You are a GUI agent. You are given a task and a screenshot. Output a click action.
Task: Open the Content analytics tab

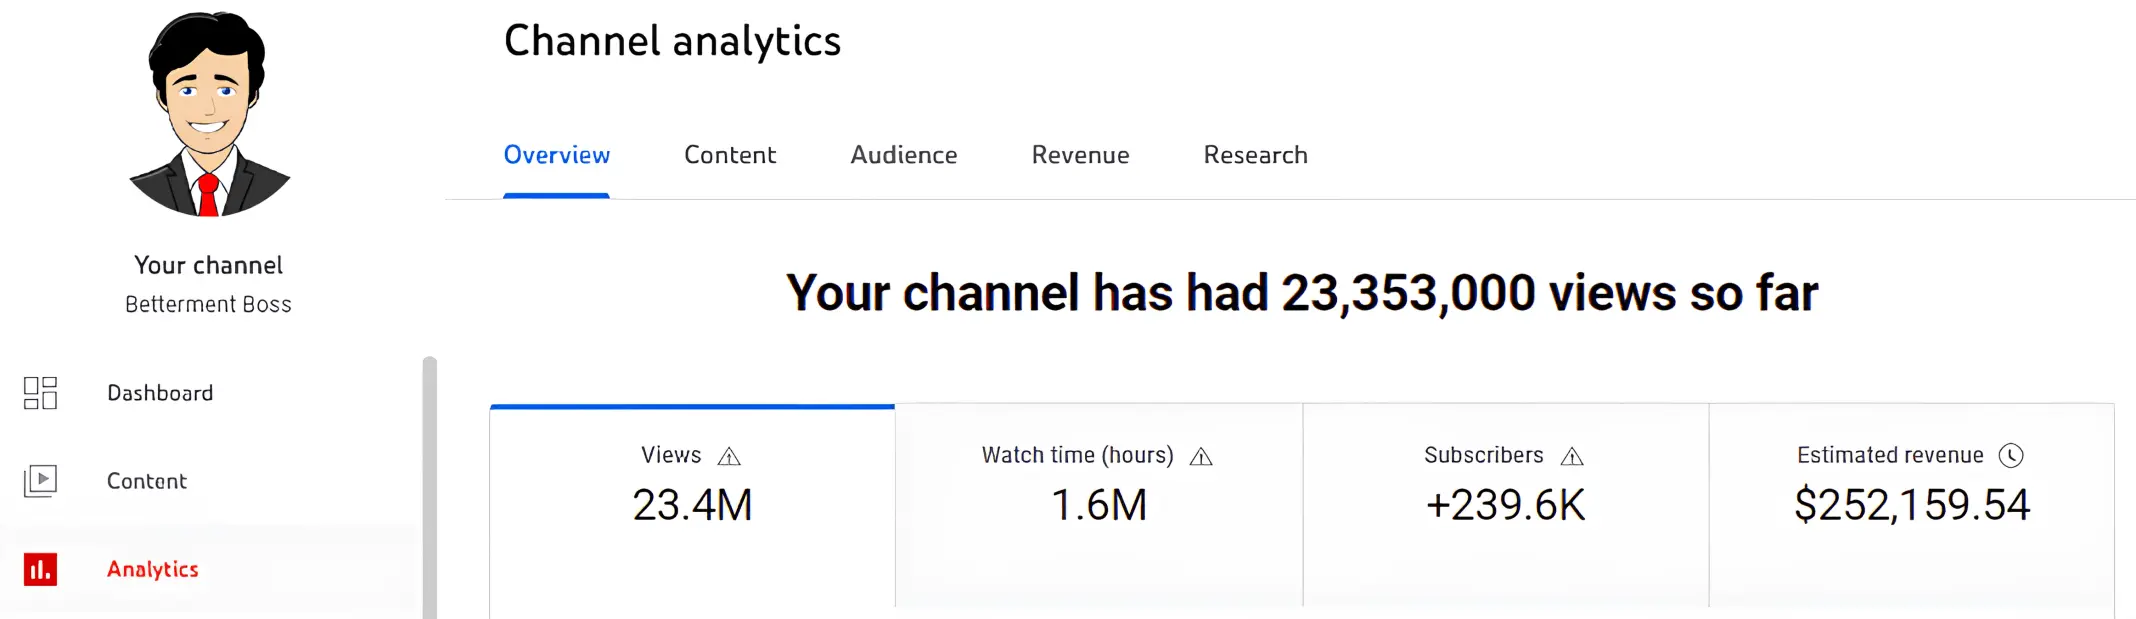tap(730, 155)
